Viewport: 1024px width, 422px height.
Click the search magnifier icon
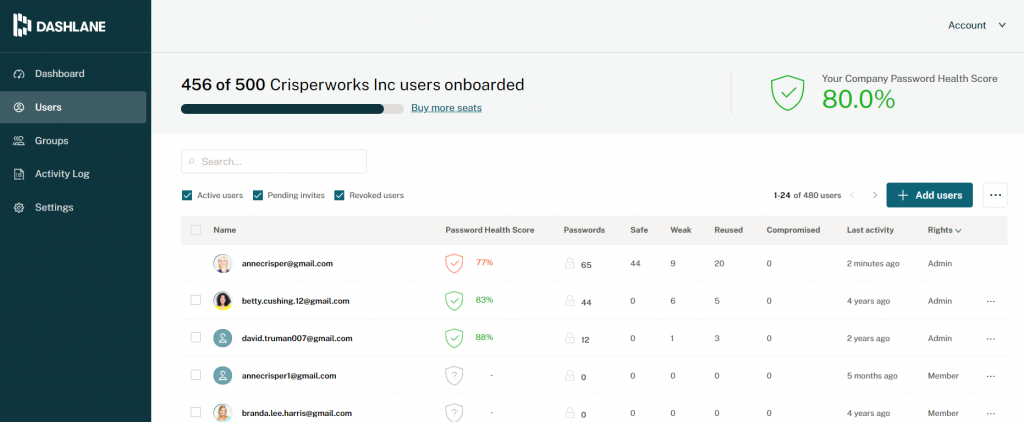(191, 161)
